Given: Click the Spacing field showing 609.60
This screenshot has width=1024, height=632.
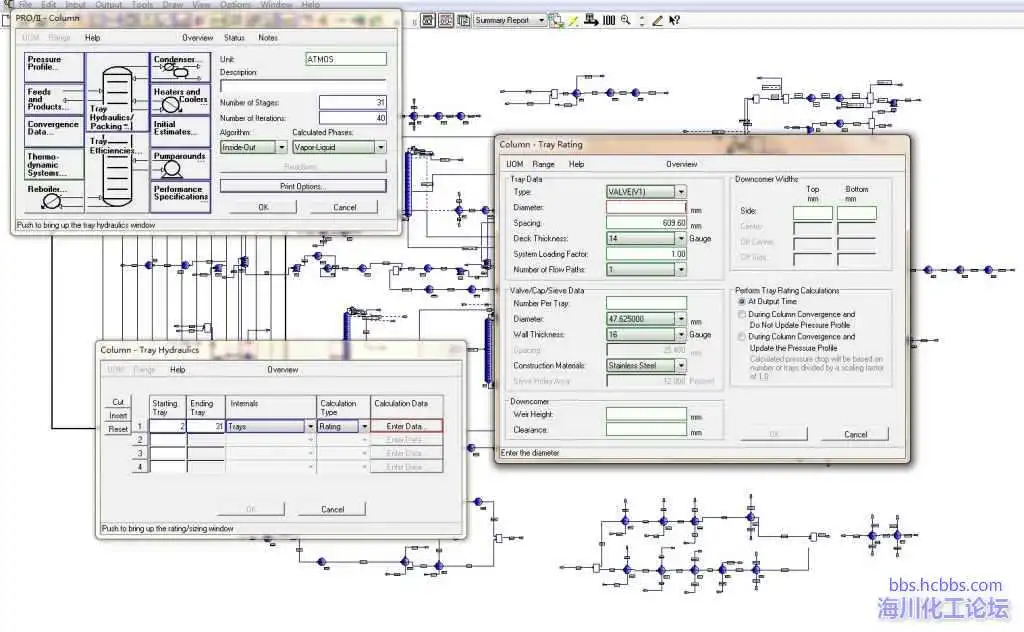Looking at the screenshot, I should pyautogui.click(x=646, y=223).
